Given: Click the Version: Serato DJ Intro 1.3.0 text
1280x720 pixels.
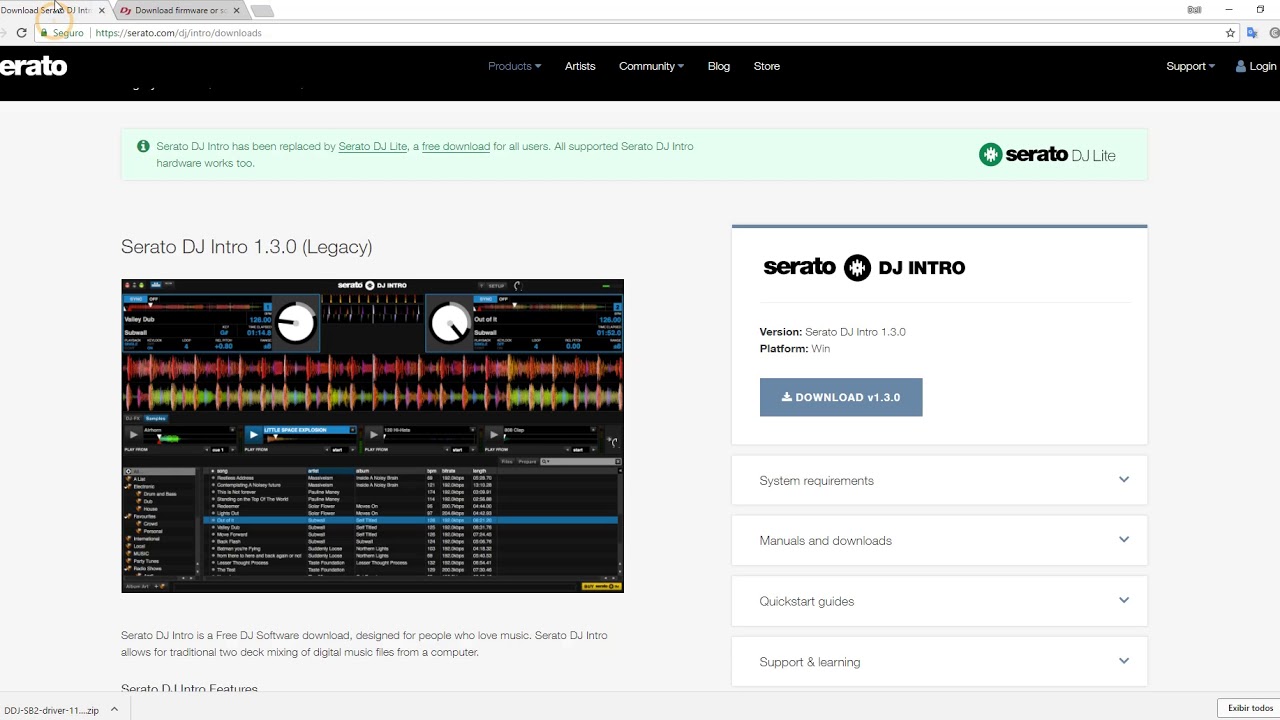Looking at the screenshot, I should [x=832, y=332].
